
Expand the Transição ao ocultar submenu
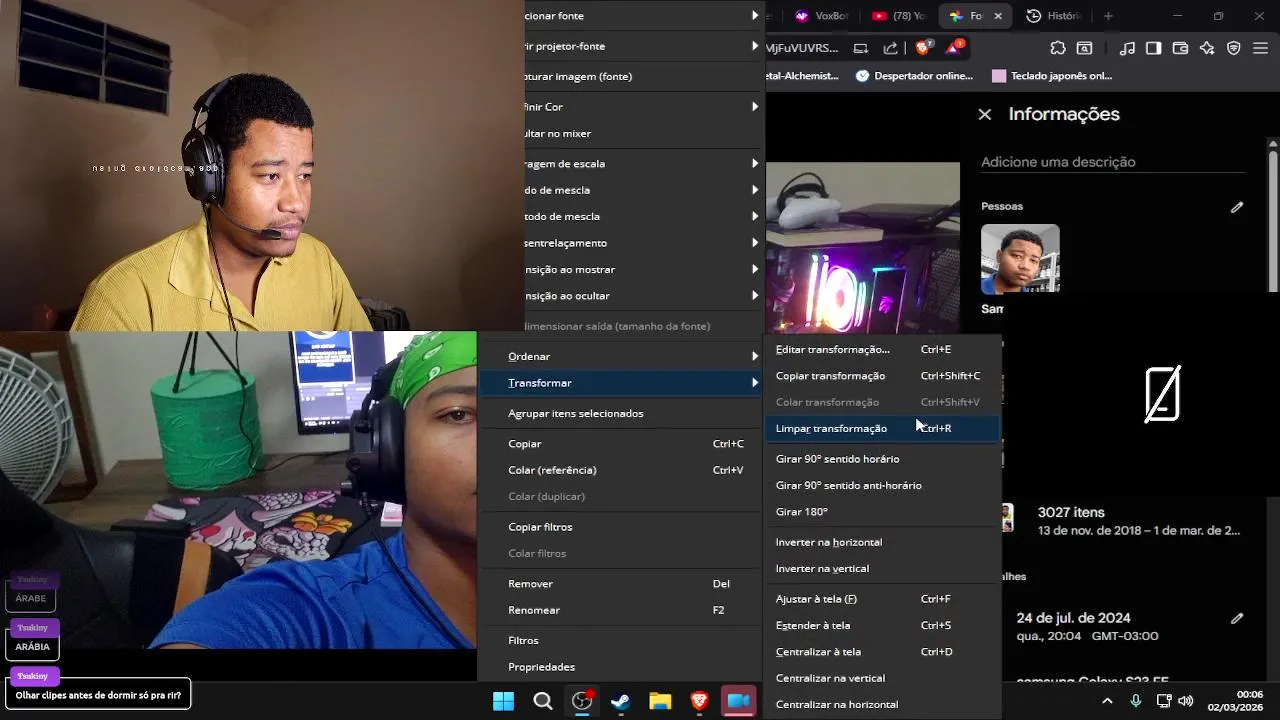tap(645, 296)
